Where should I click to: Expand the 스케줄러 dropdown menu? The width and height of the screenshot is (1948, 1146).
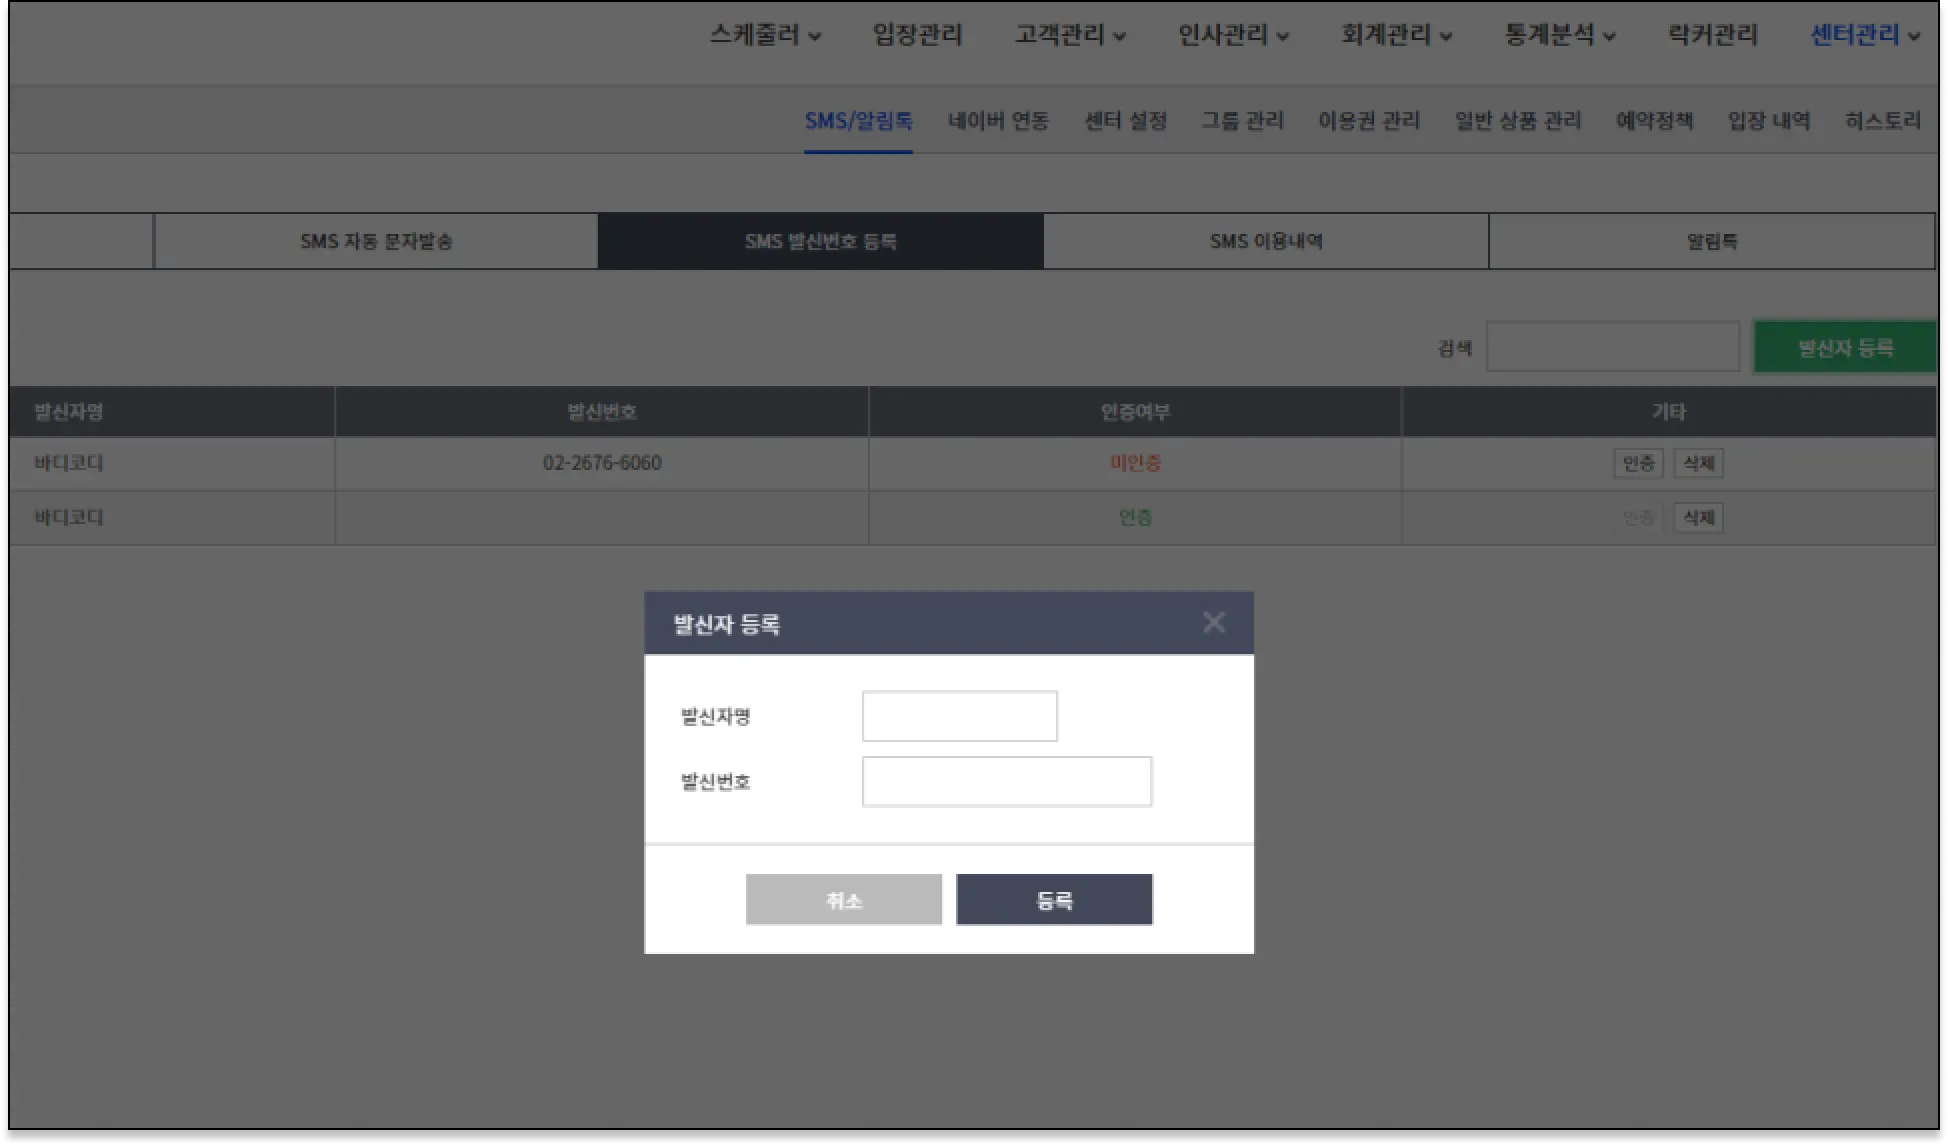point(765,35)
